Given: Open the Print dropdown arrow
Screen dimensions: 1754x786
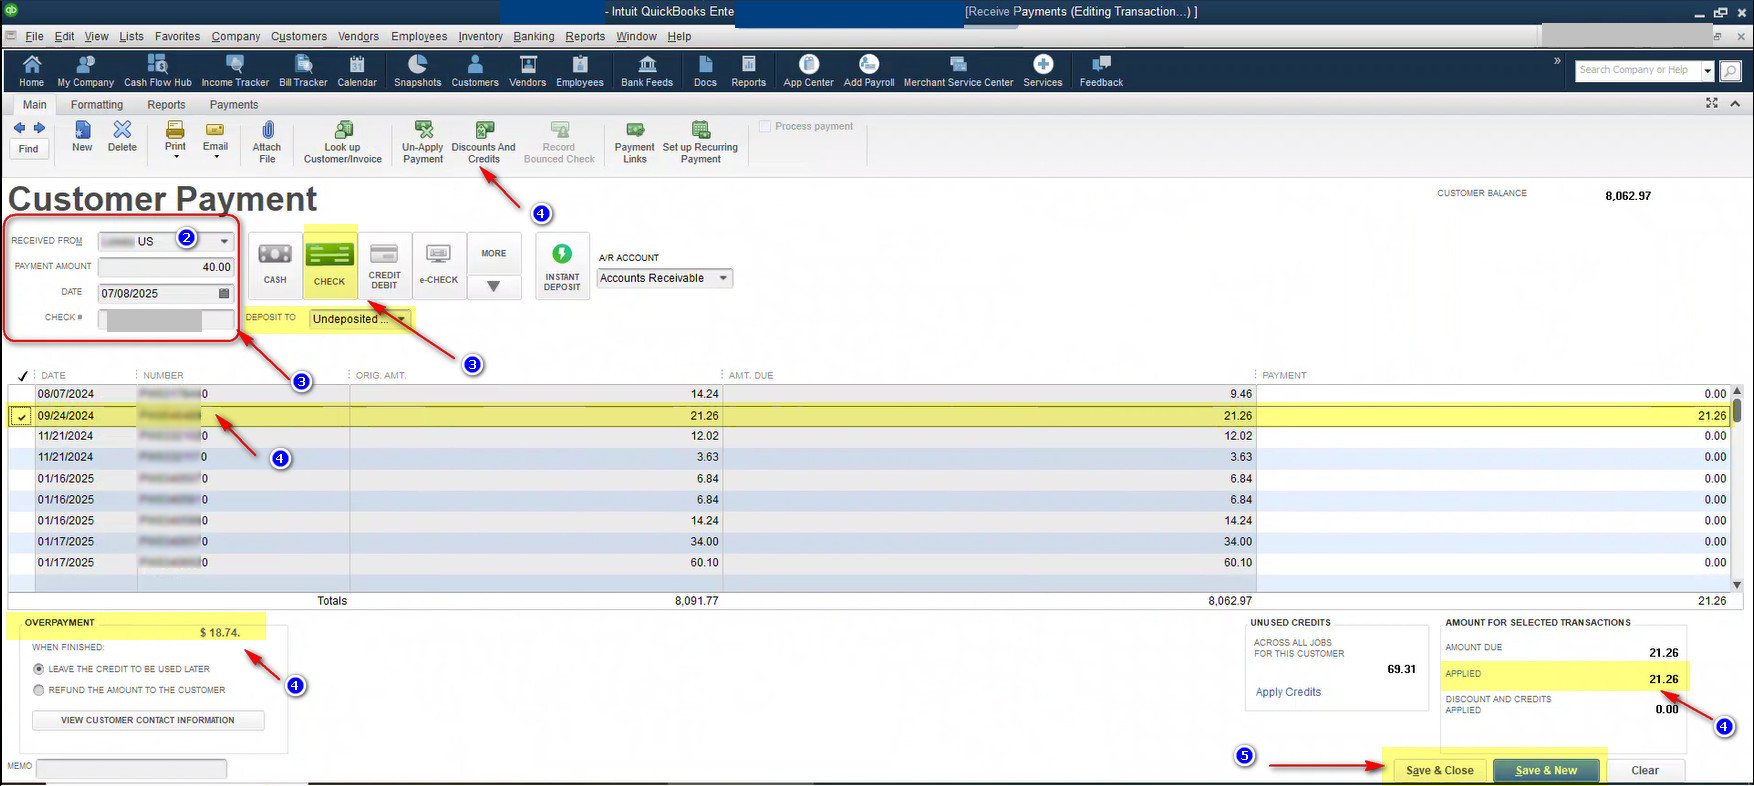Looking at the screenshot, I should (176, 157).
